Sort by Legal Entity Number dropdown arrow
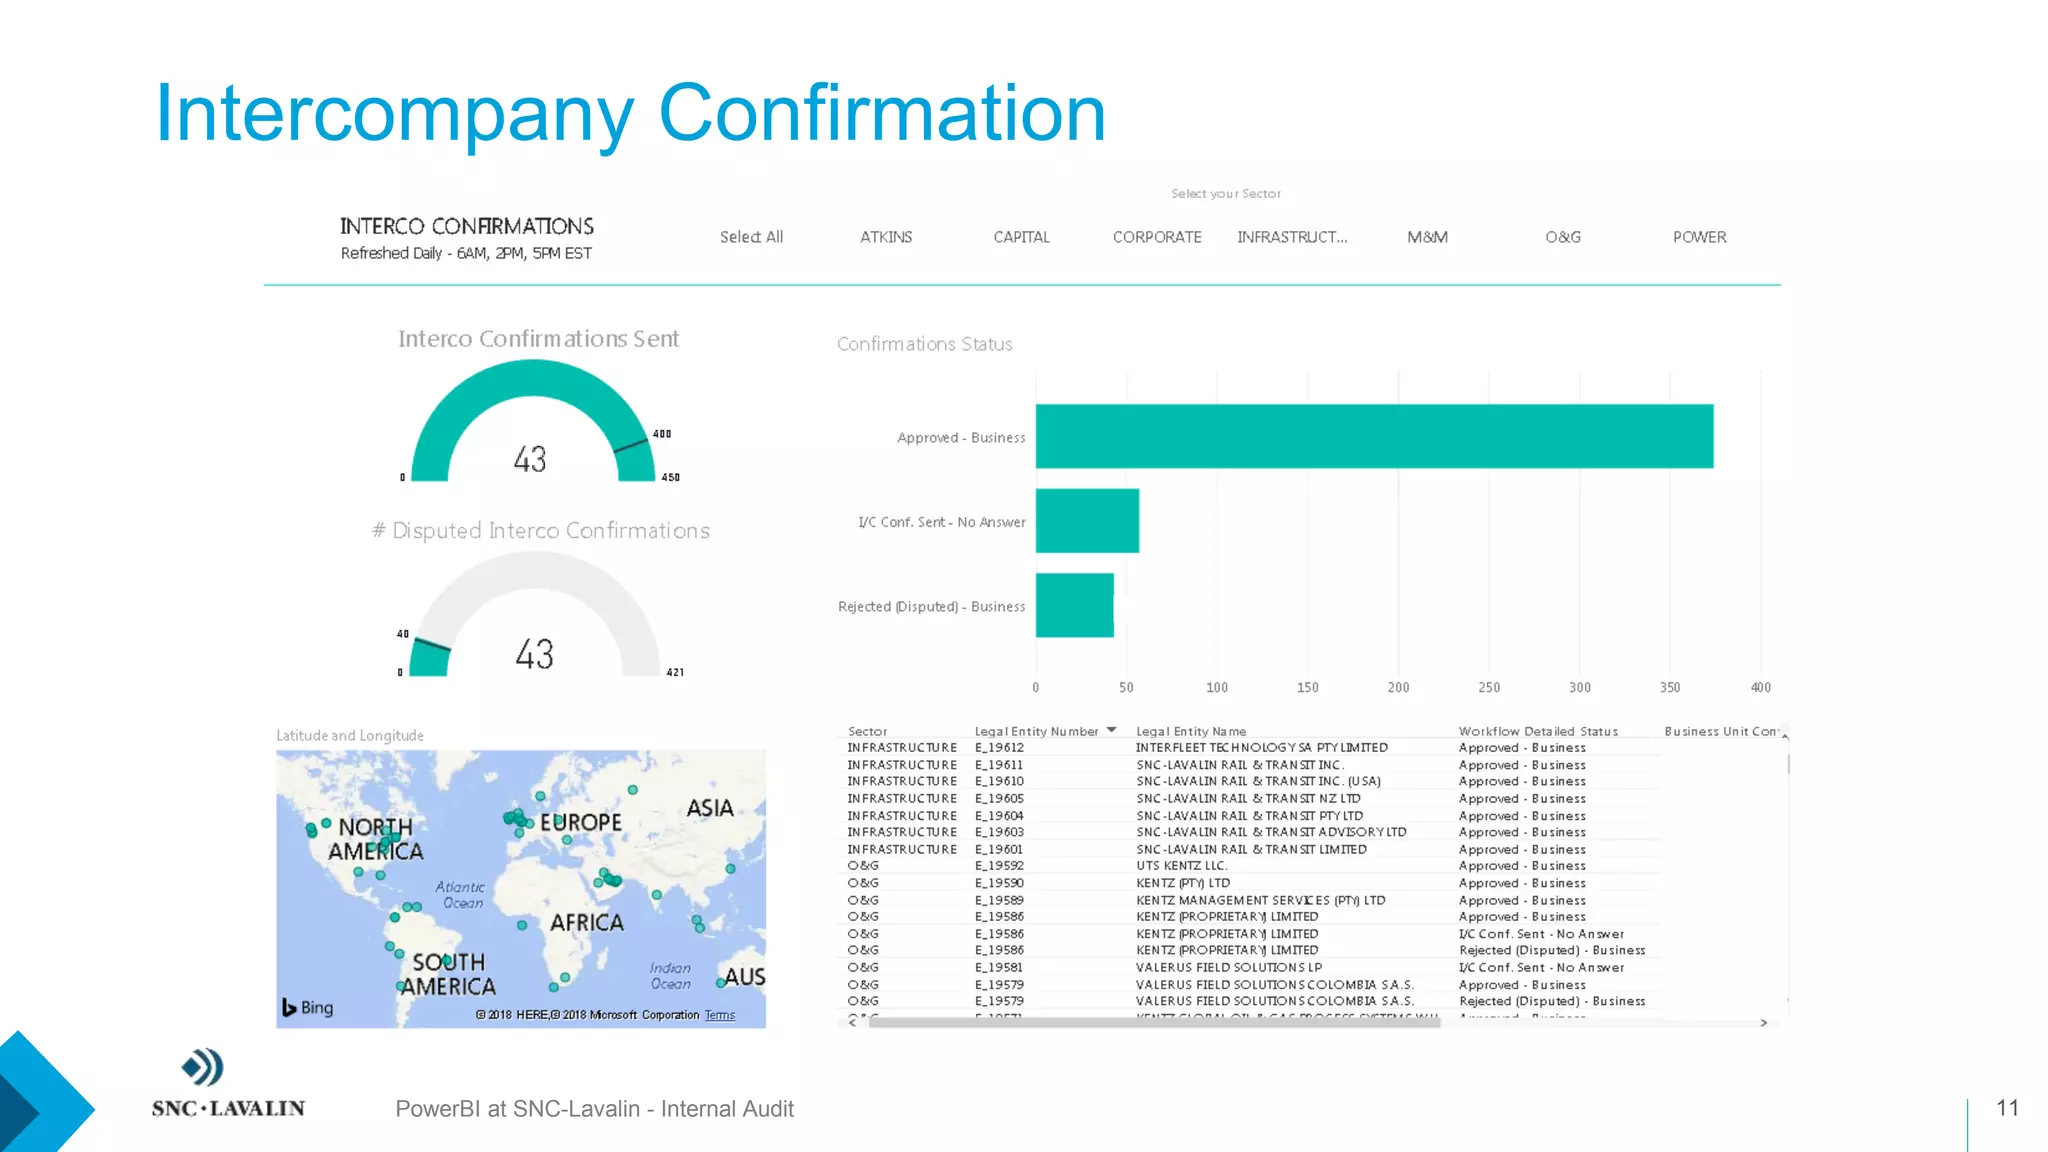Screen dimensions: 2048x1152 tap(1111, 731)
